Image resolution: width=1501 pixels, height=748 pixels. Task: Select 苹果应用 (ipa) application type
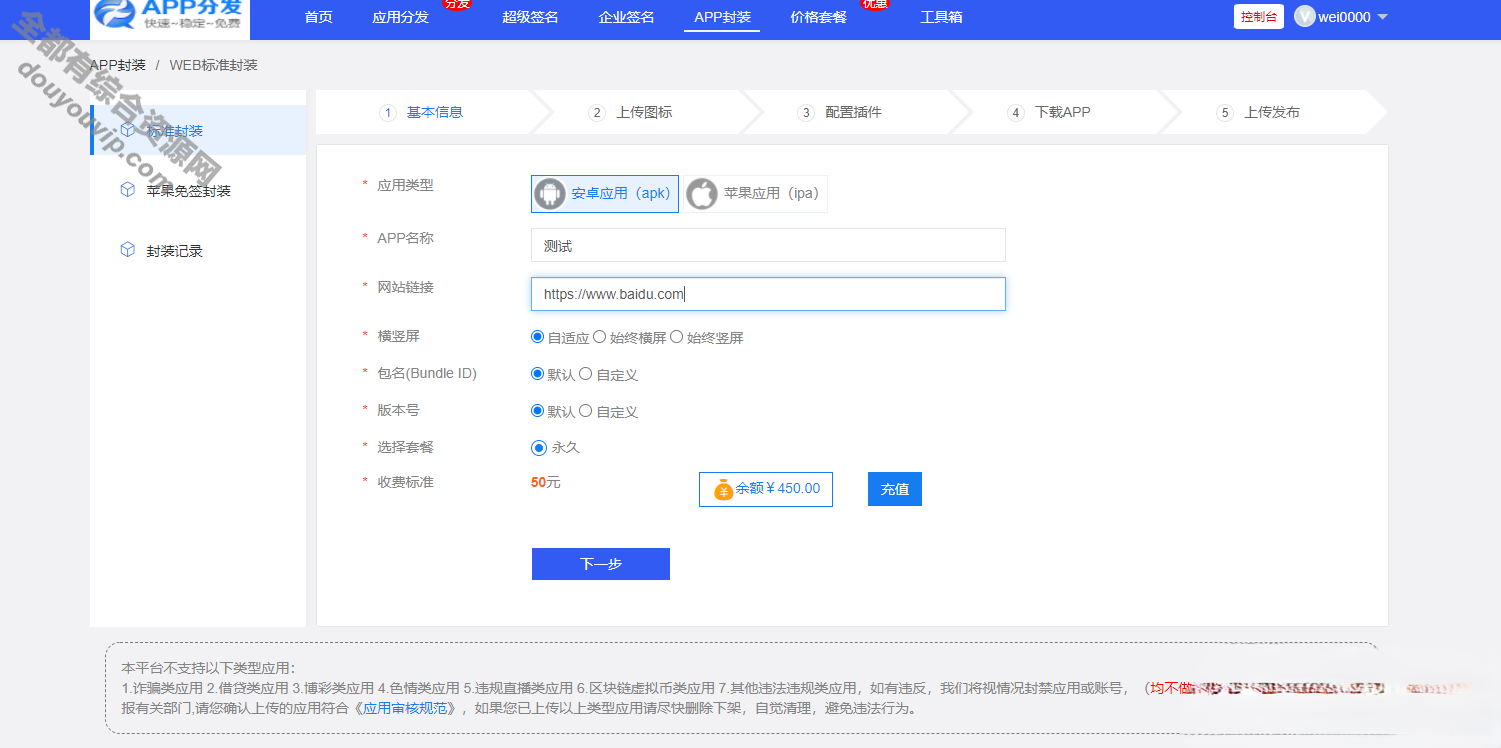pos(756,194)
